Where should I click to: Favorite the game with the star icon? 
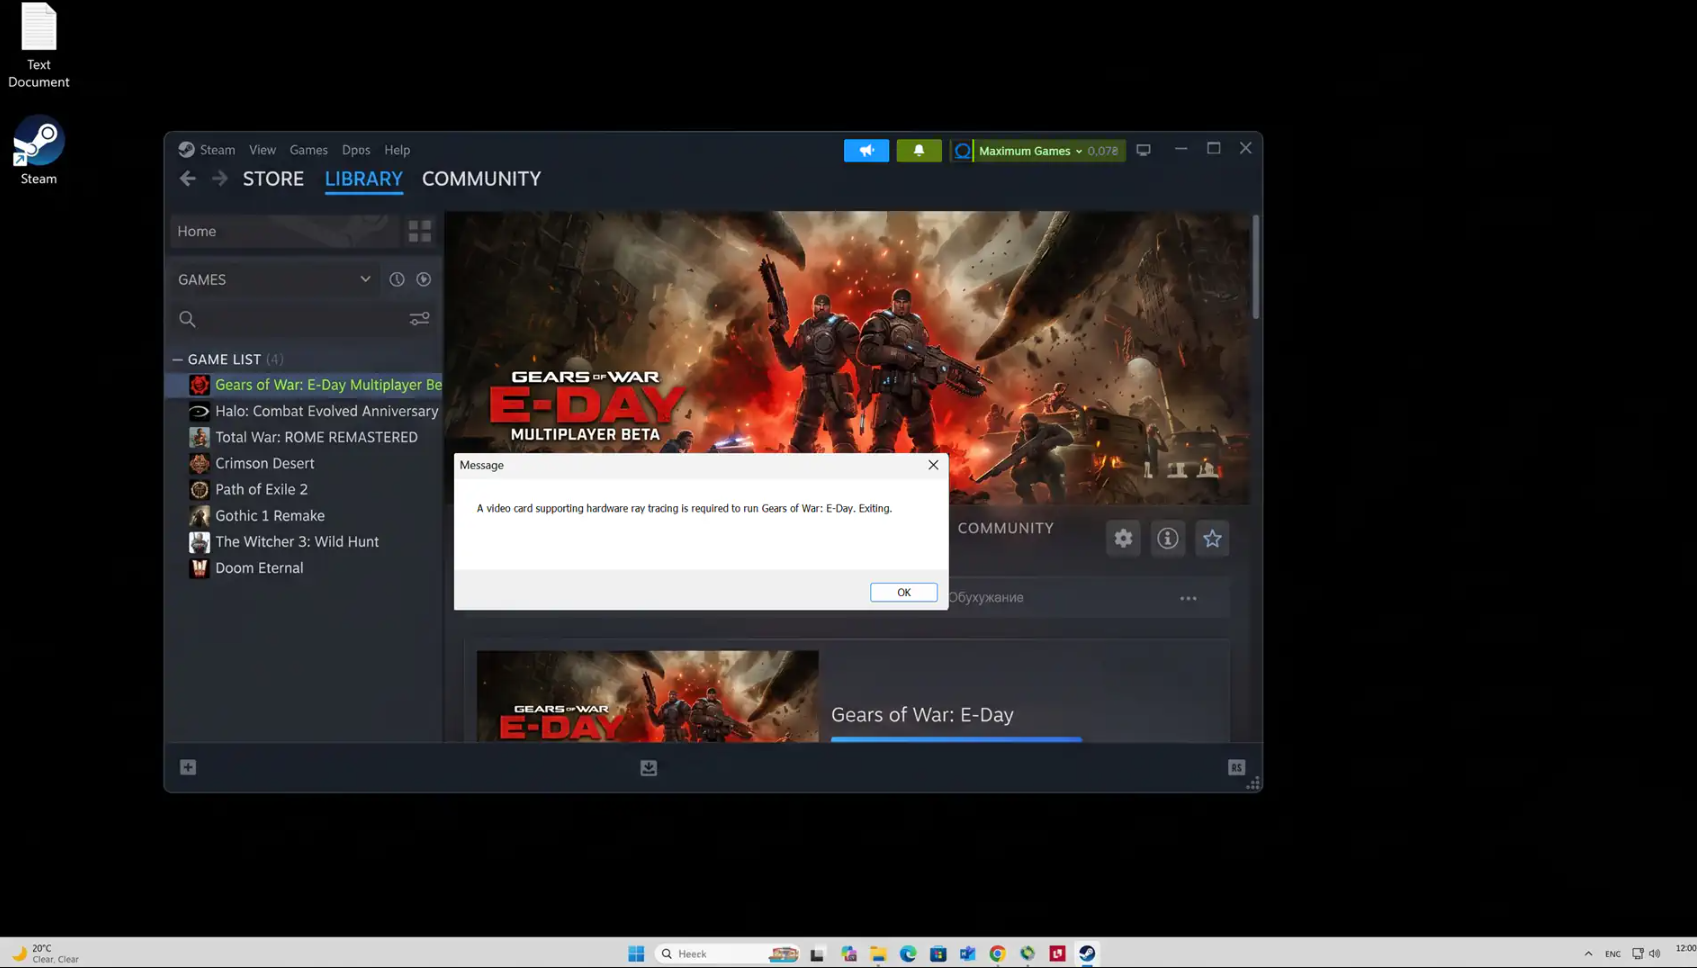[1212, 539]
